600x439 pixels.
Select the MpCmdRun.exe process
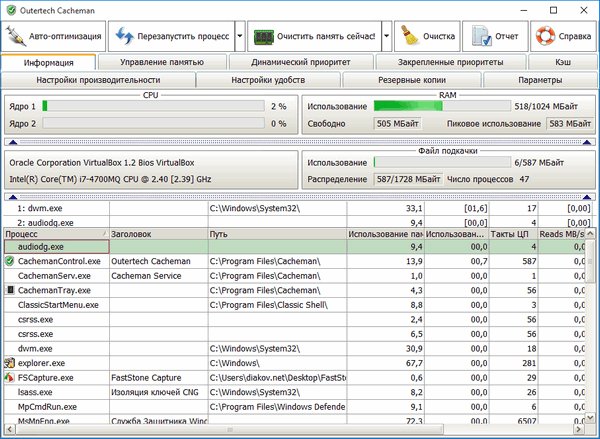(x=47, y=406)
